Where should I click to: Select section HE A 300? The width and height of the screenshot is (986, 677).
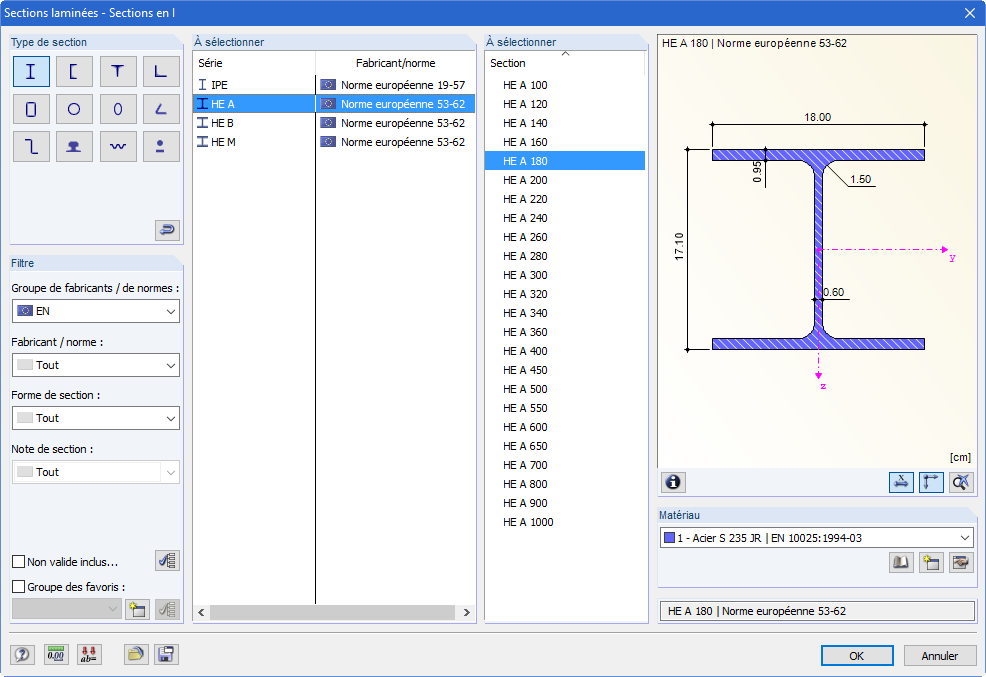pyautogui.click(x=565, y=275)
